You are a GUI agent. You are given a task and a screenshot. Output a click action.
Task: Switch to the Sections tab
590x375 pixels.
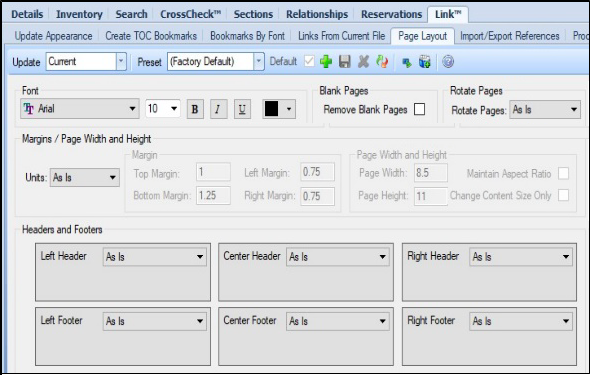(253, 14)
